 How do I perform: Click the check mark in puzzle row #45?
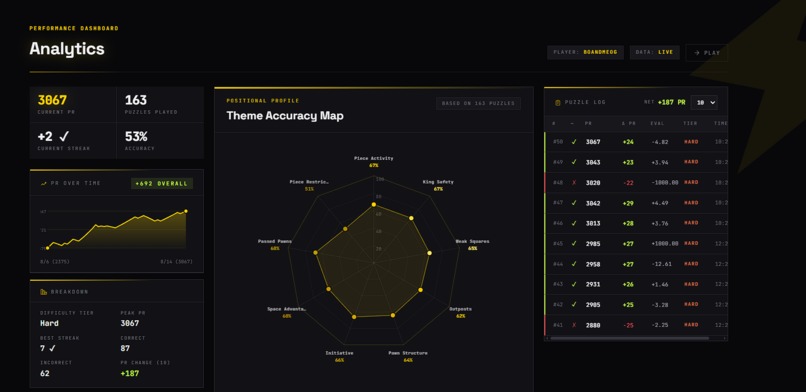tap(574, 244)
